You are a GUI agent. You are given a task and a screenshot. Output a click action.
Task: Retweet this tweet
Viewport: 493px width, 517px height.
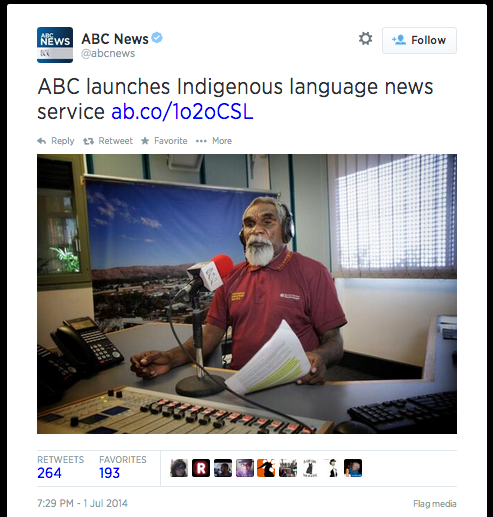pos(108,141)
